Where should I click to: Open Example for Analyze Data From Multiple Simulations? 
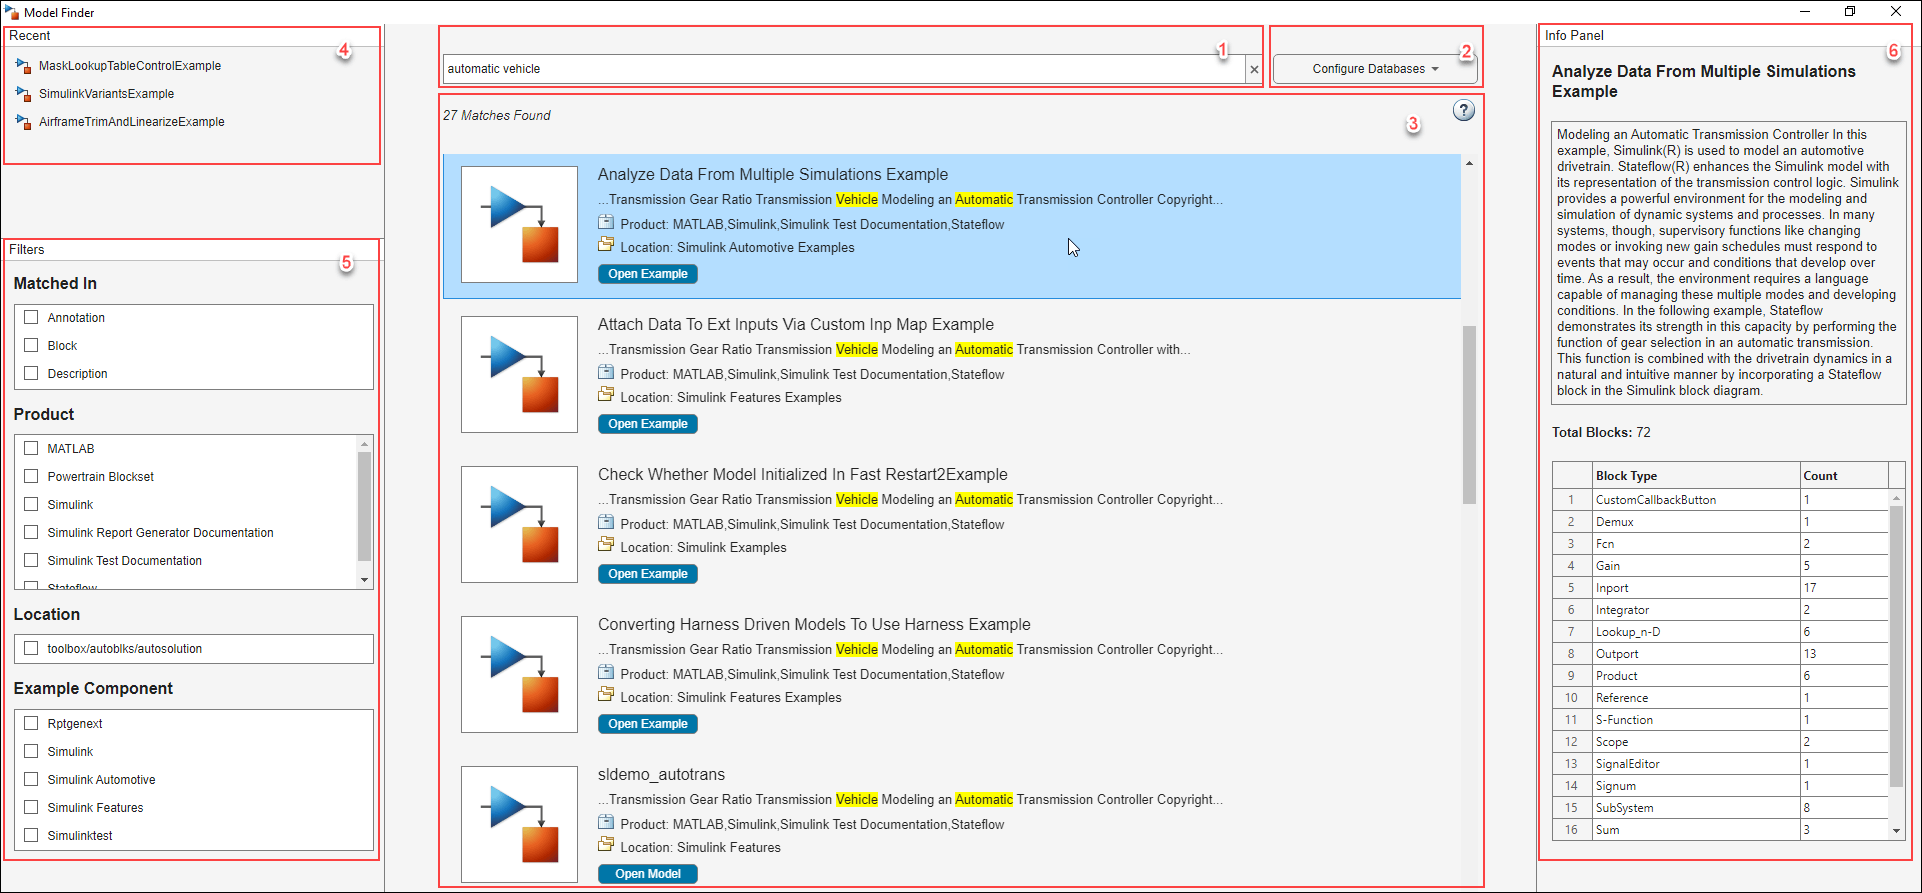click(x=648, y=274)
